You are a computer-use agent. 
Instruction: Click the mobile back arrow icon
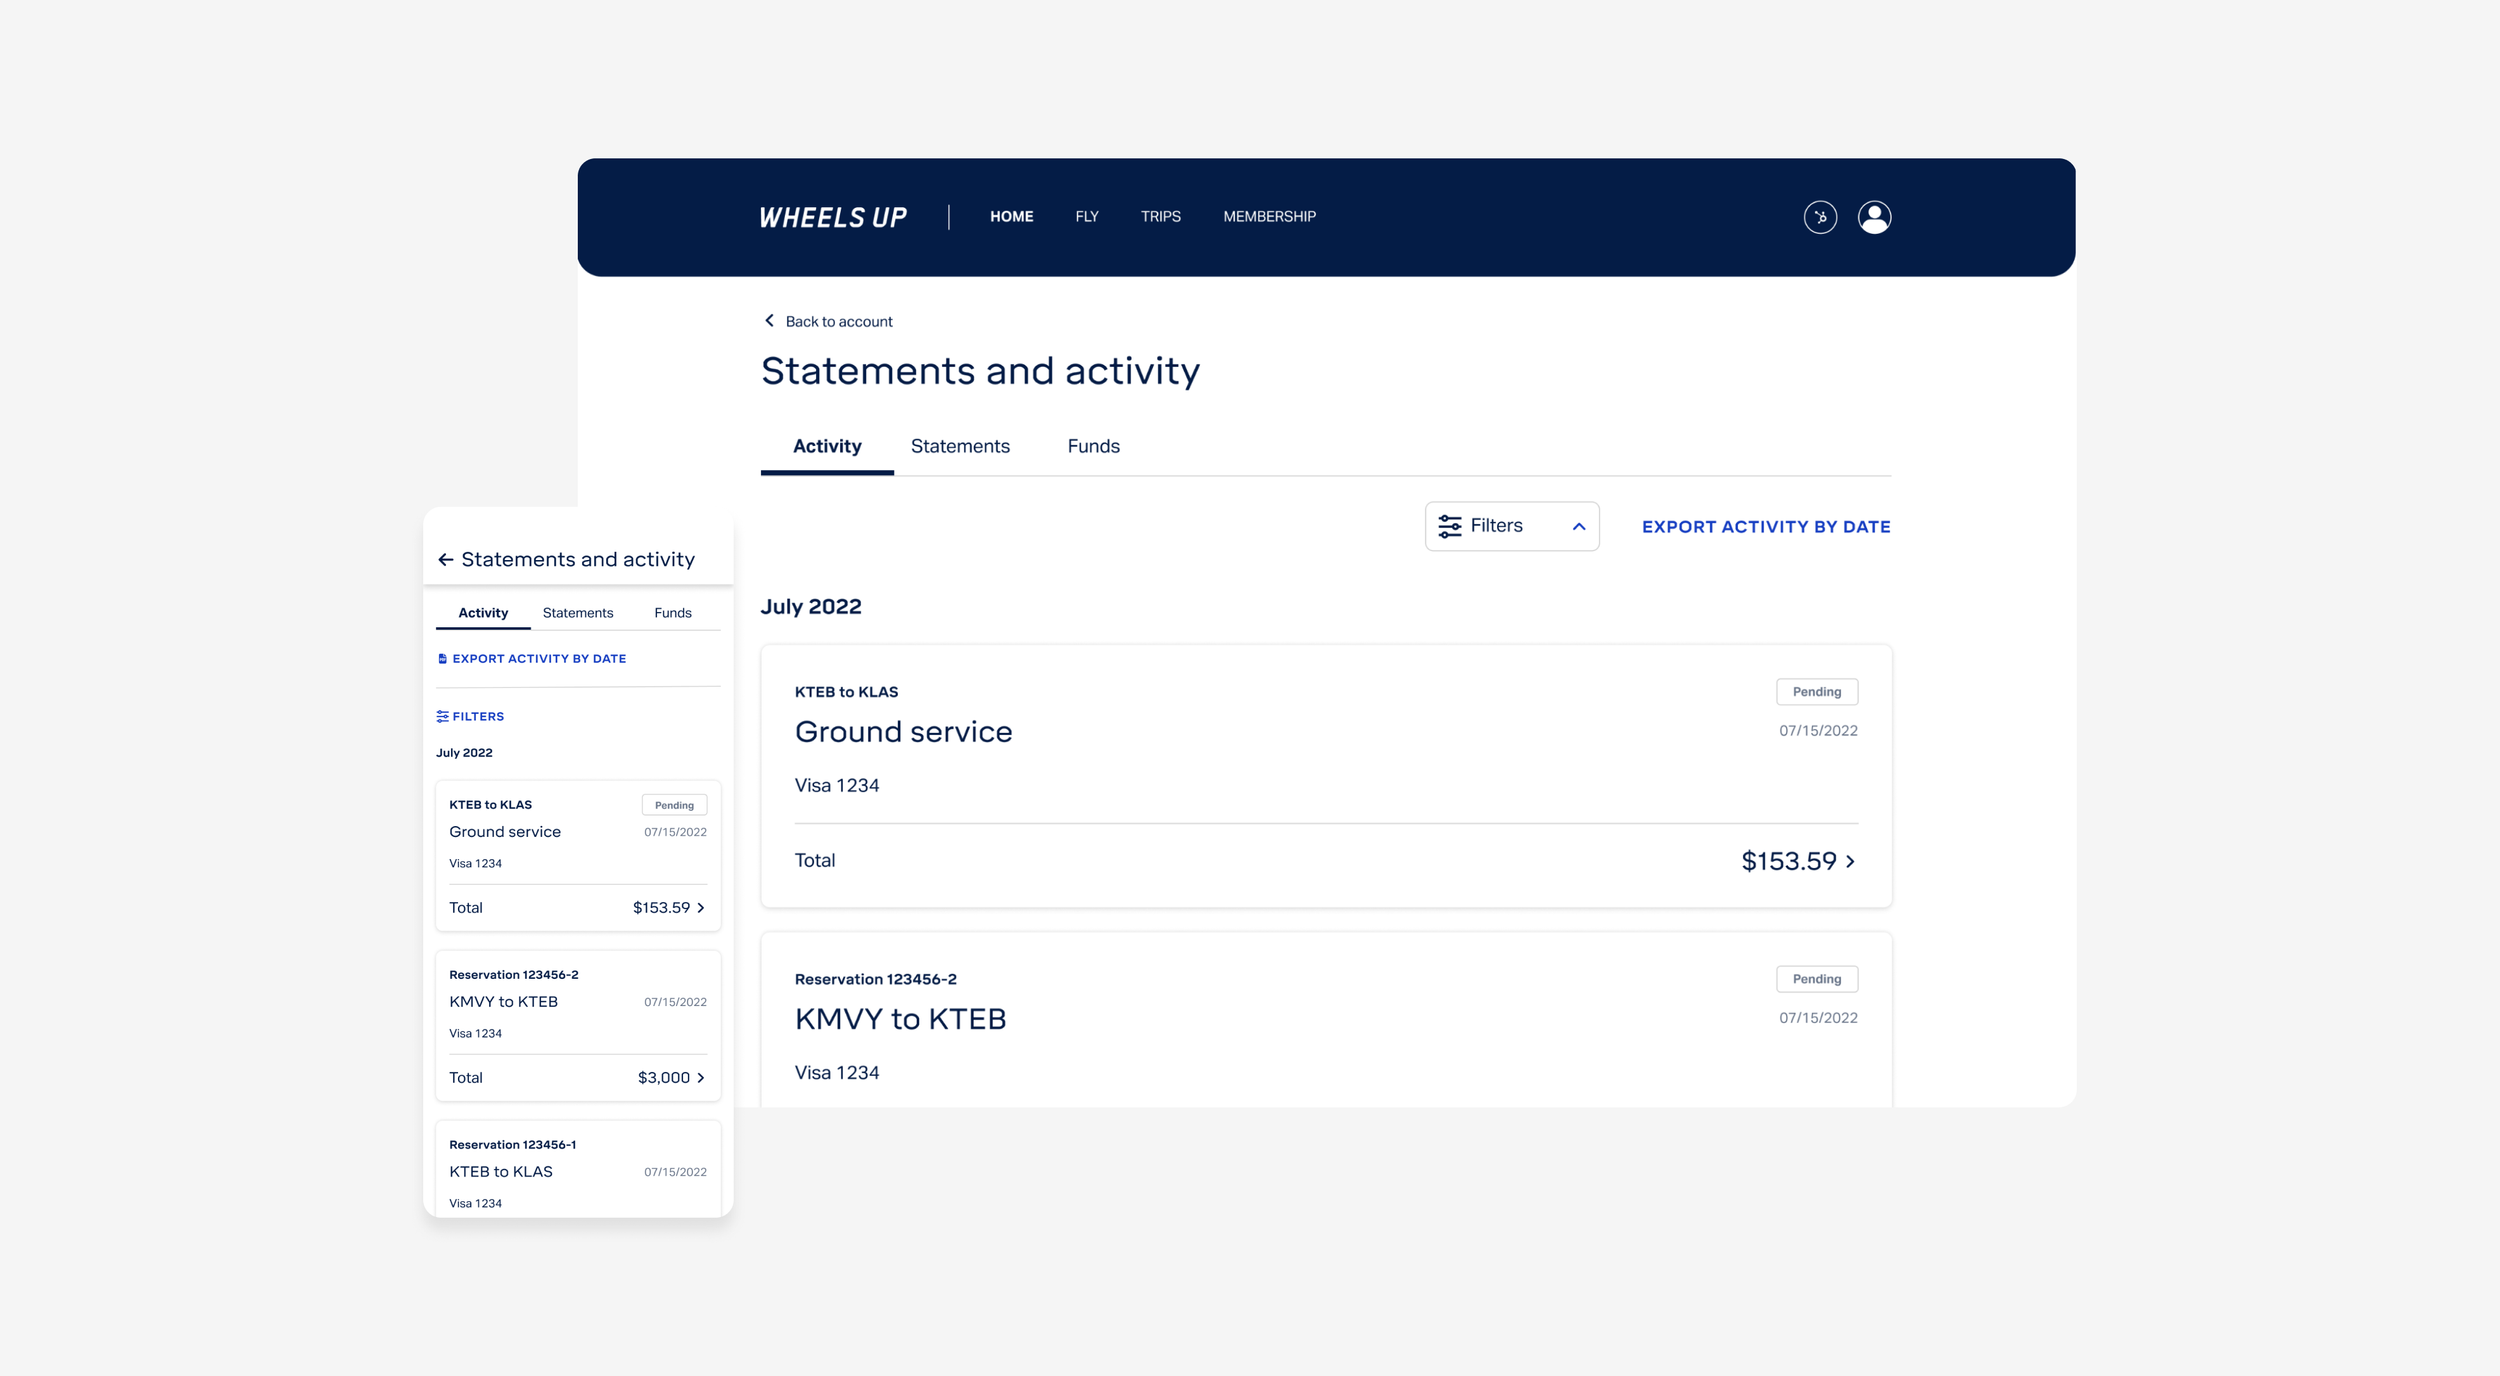pyautogui.click(x=446, y=560)
